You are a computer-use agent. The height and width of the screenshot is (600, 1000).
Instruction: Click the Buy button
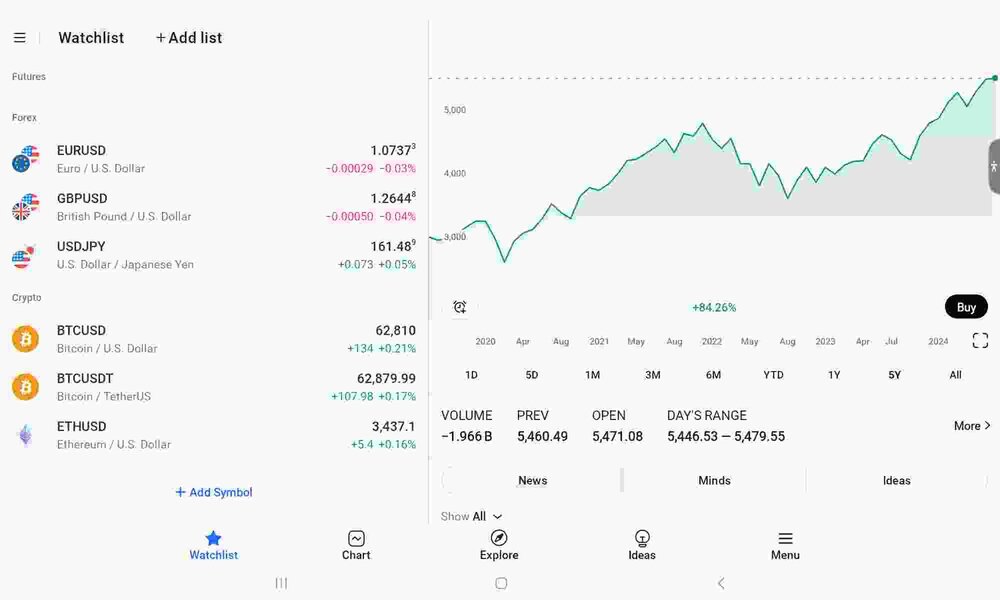[x=966, y=307]
